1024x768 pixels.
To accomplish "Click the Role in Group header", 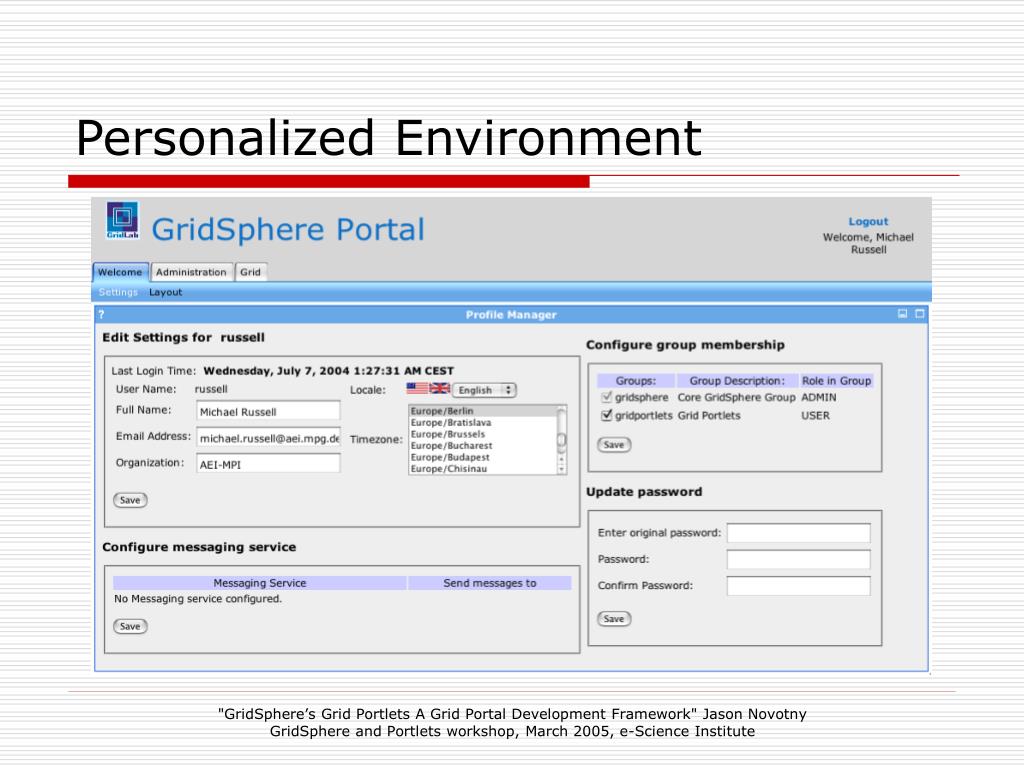I will click(x=837, y=381).
